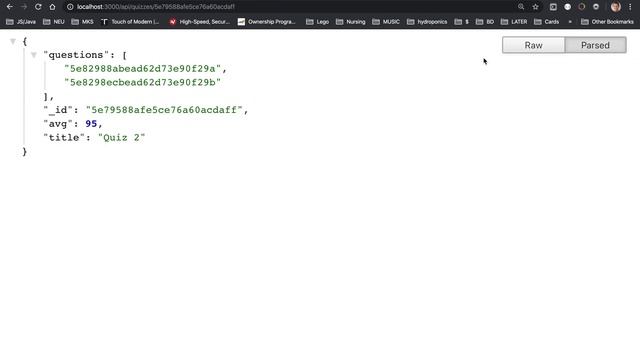View site information icon in address bar
The height and width of the screenshot is (360, 640).
tap(70, 7)
